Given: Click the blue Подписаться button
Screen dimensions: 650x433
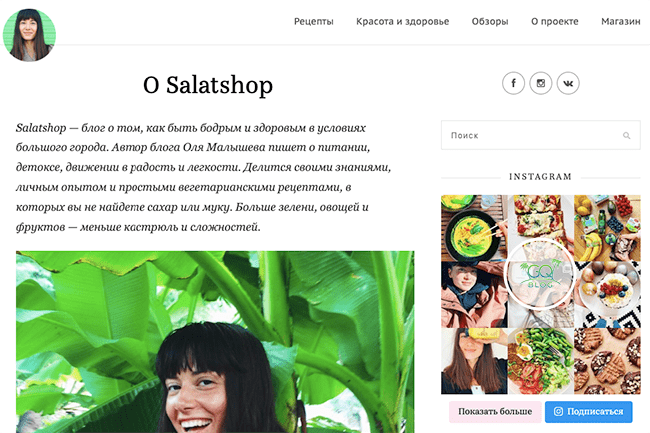Looking at the screenshot, I should click(589, 411).
